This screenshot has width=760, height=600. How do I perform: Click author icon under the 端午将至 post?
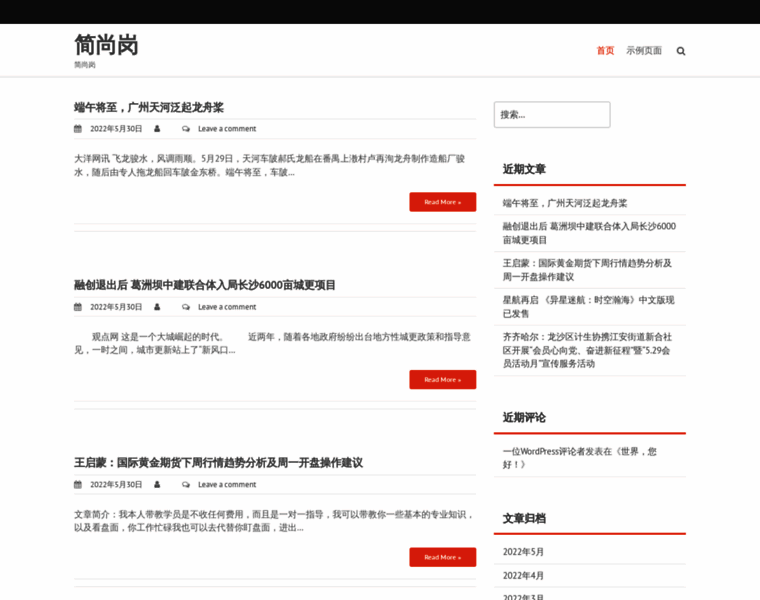tap(157, 129)
